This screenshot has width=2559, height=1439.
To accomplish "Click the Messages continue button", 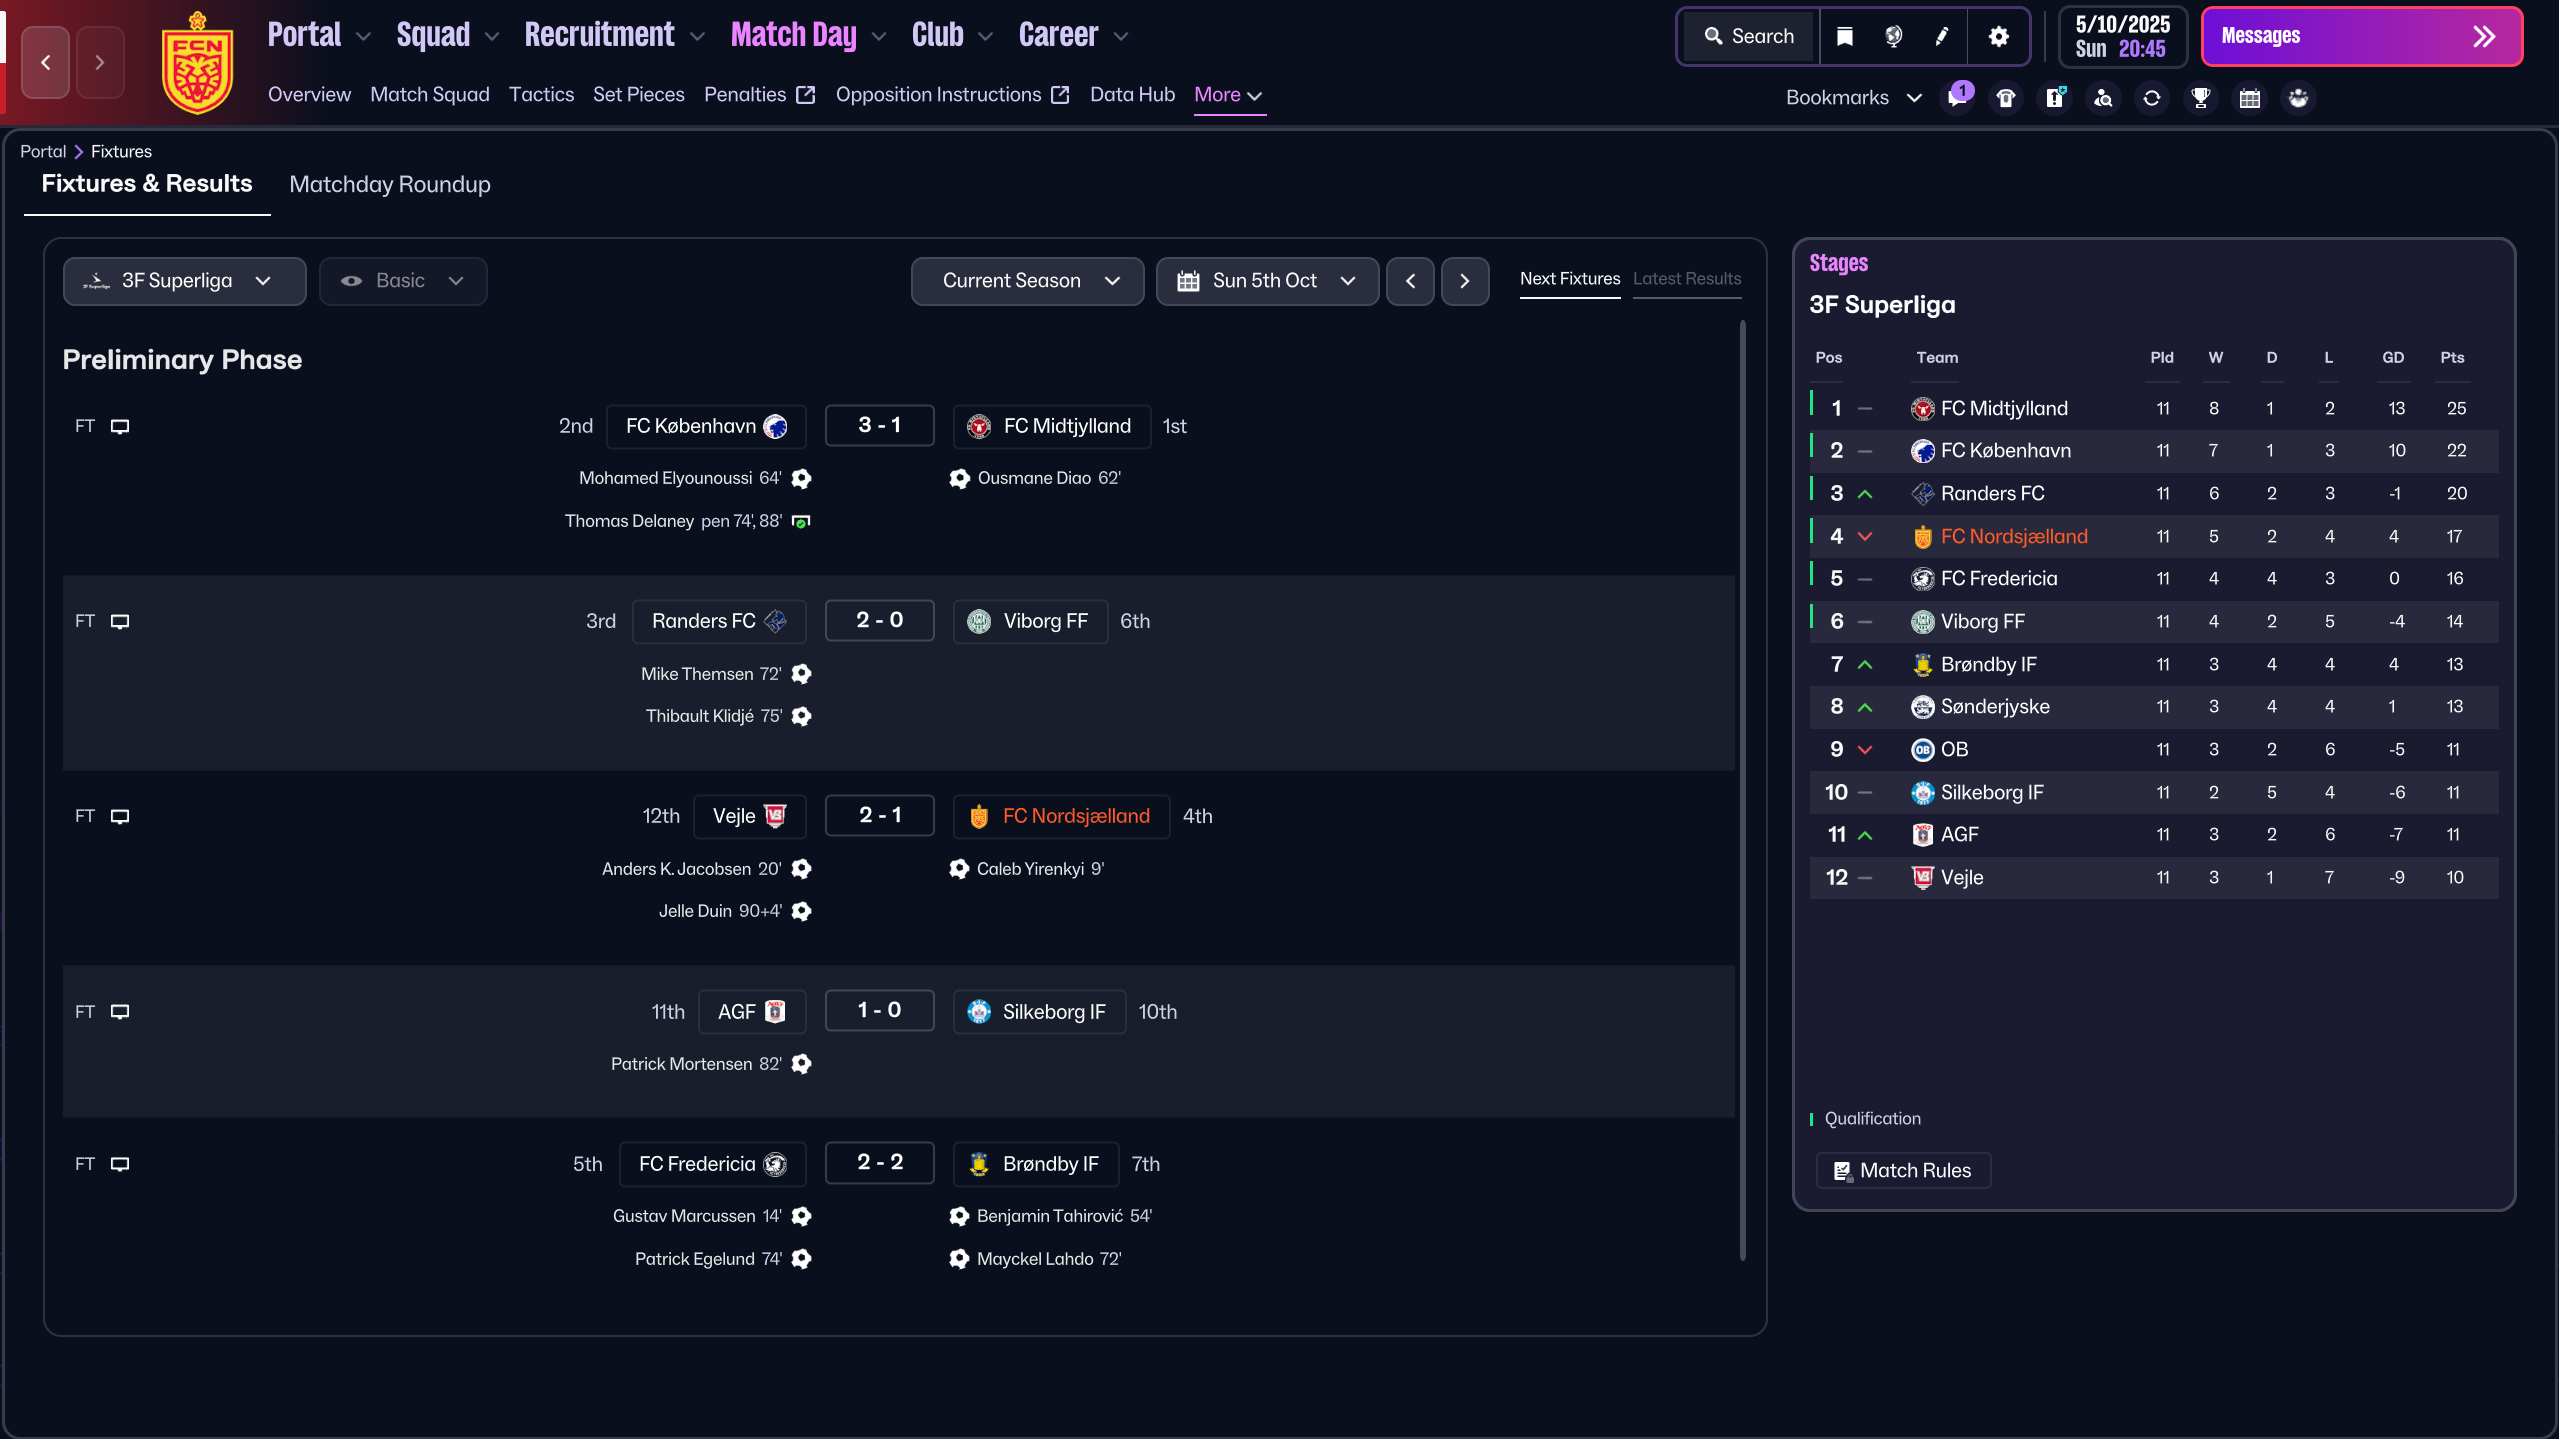I will pos(2361,37).
